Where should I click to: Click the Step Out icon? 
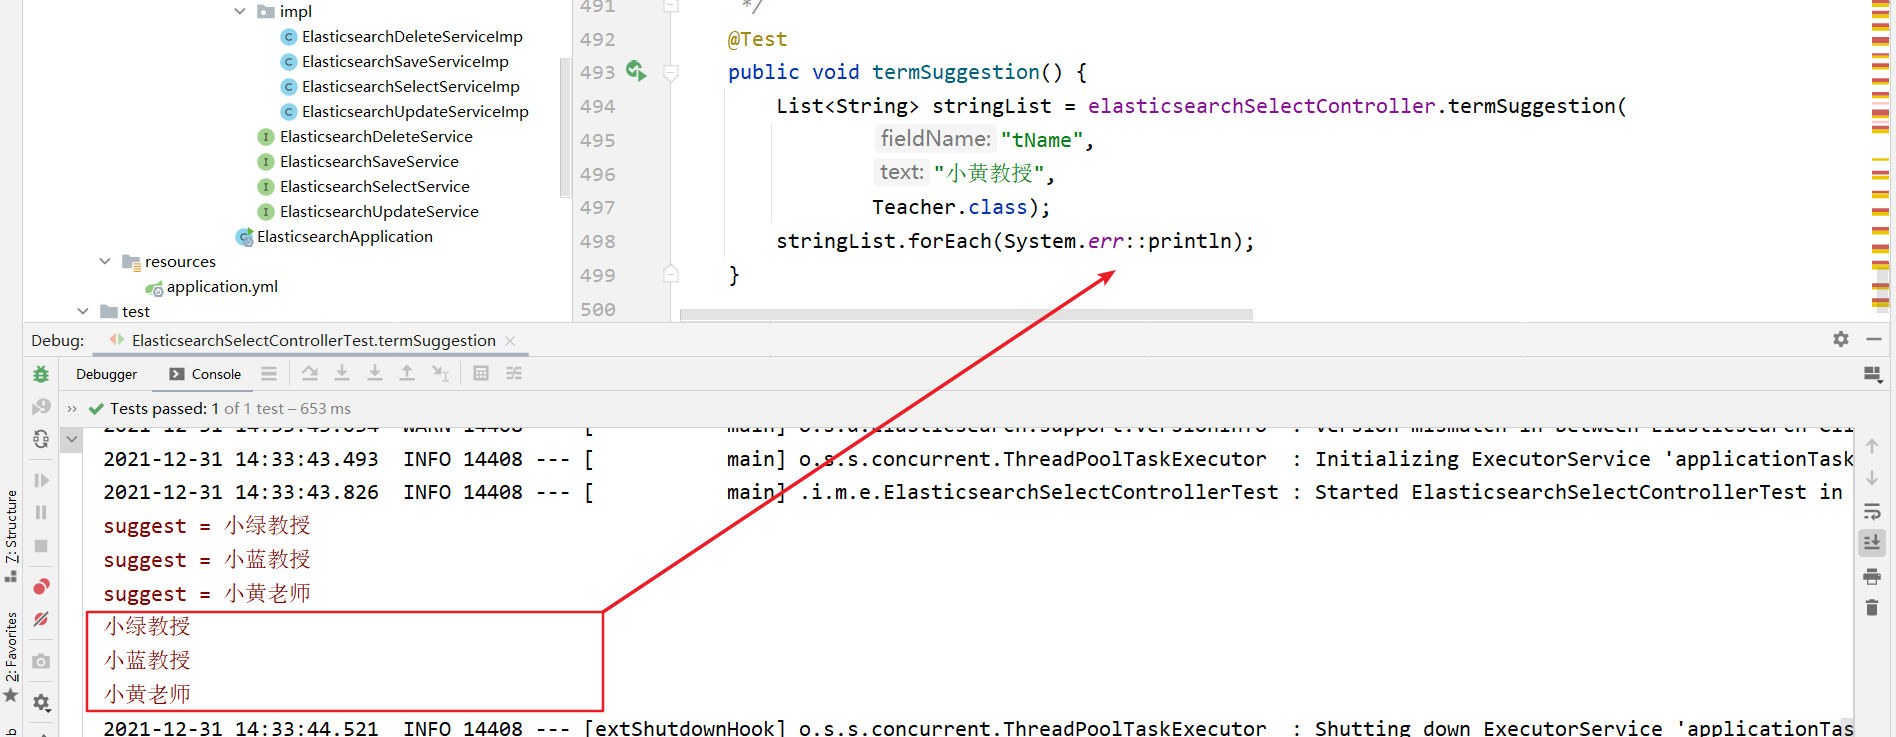click(x=407, y=373)
